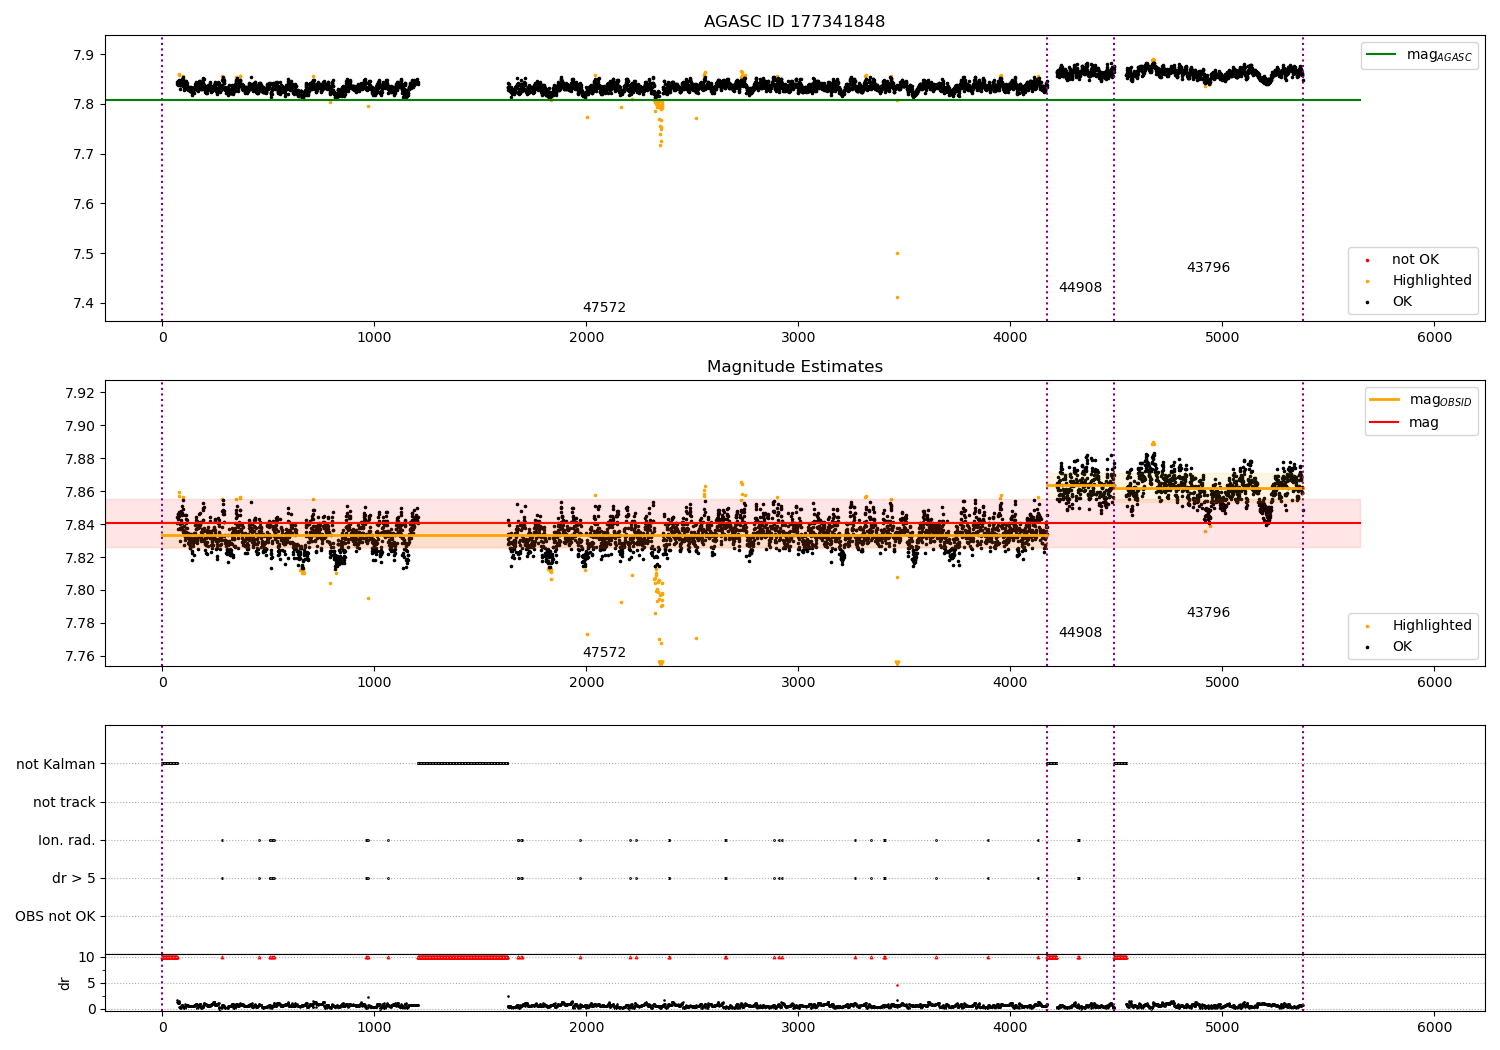This screenshot has height=1050, width=1500.
Task: Click the green line sample in the top legend
Action: (x=1382, y=55)
